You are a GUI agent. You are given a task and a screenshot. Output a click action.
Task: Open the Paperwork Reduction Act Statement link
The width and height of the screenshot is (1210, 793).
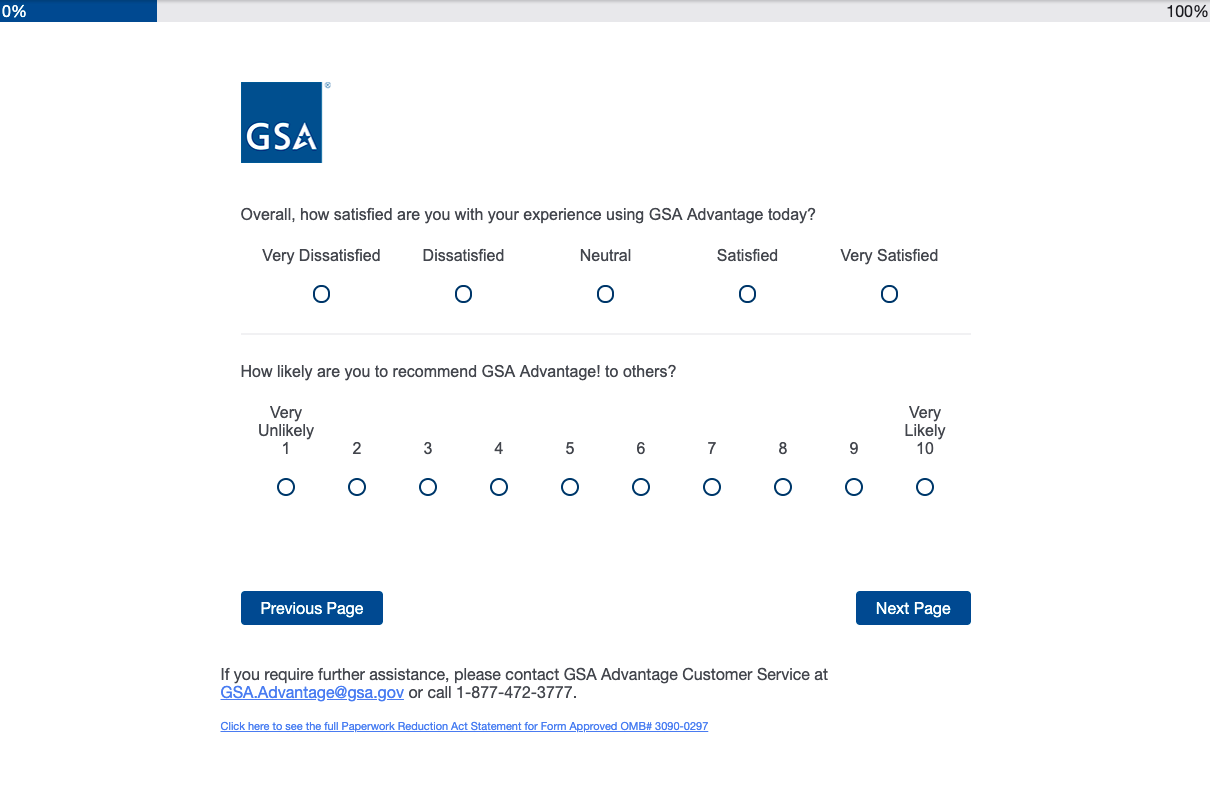click(464, 726)
